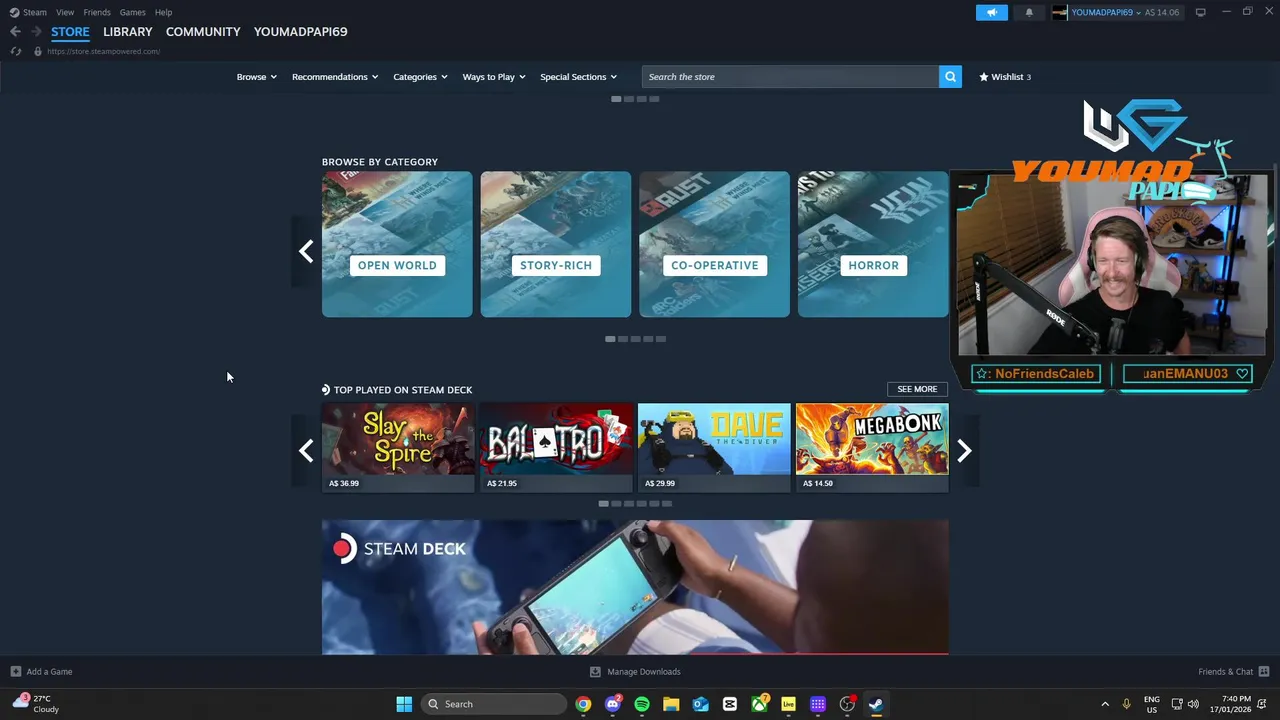1280x720 pixels.
Task: Expand the Special Sections dropdown
Action: click(x=578, y=77)
